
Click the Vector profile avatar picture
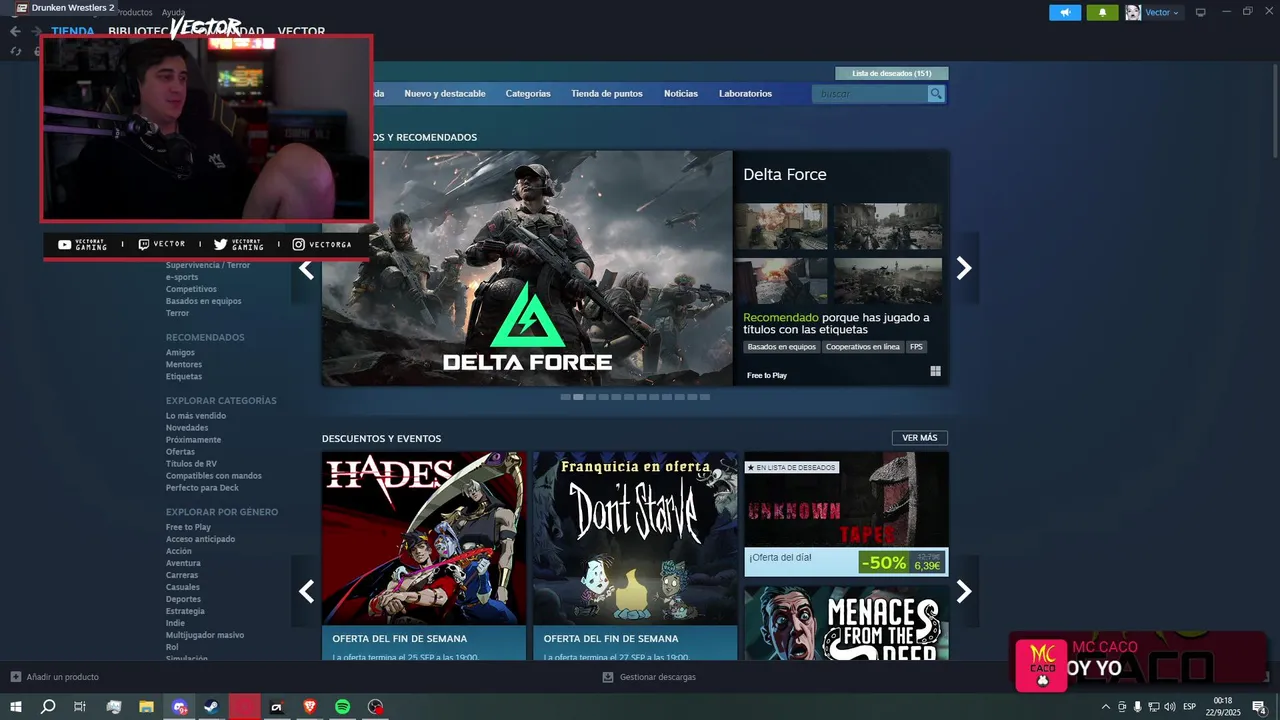(1133, 12)
